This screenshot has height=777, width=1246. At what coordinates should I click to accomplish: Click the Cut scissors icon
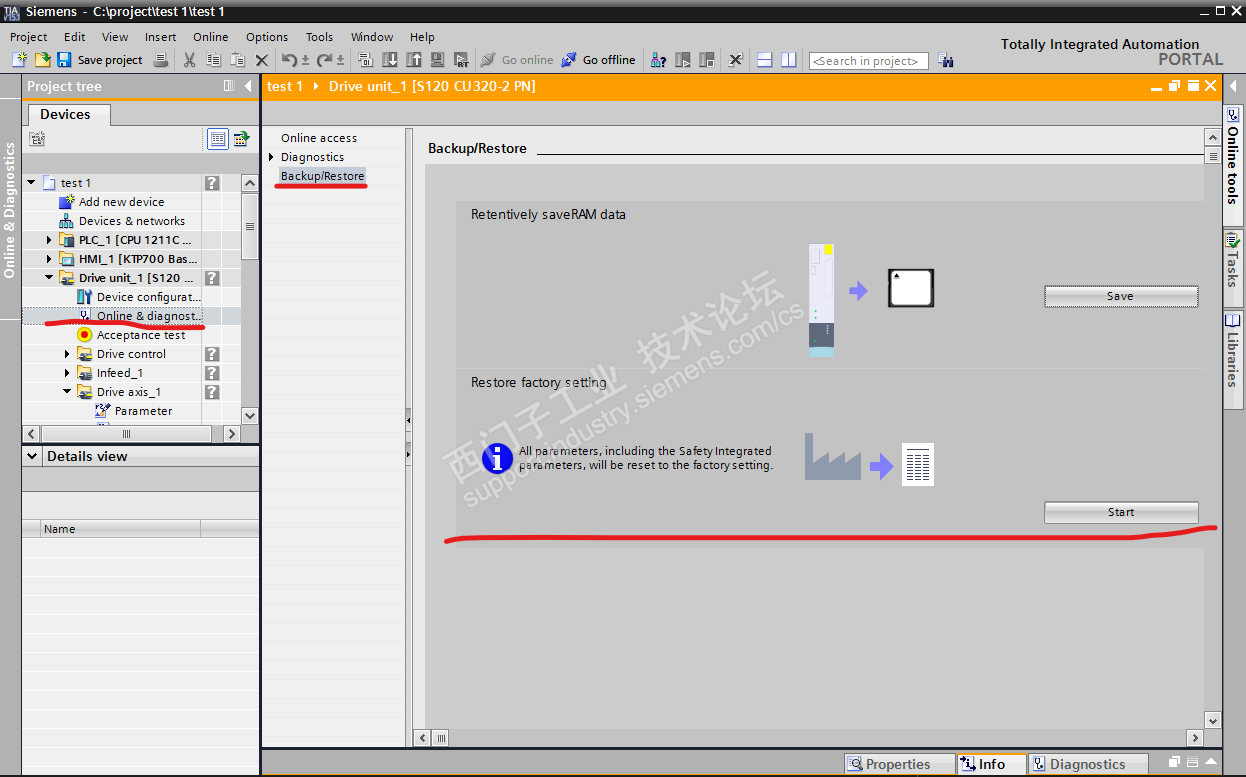tap(189, 60)
